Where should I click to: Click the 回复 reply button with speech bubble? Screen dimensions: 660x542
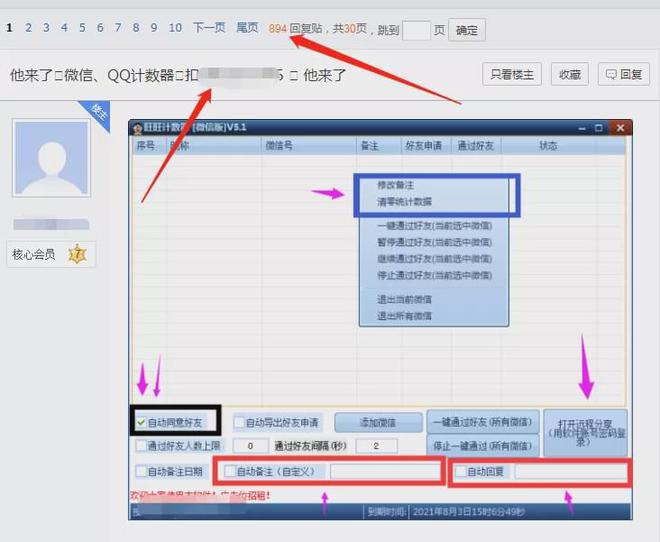[x=622, y=74]
